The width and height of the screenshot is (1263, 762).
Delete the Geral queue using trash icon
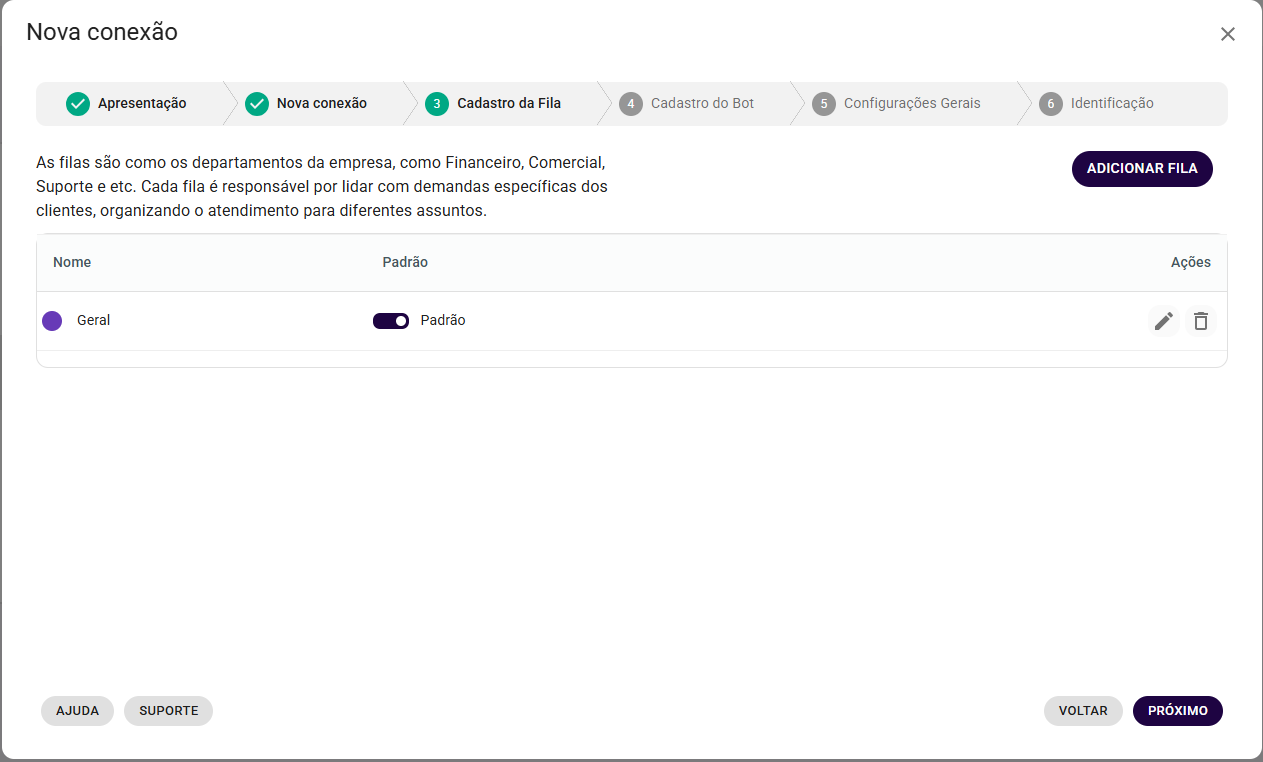pos(1201,321)
